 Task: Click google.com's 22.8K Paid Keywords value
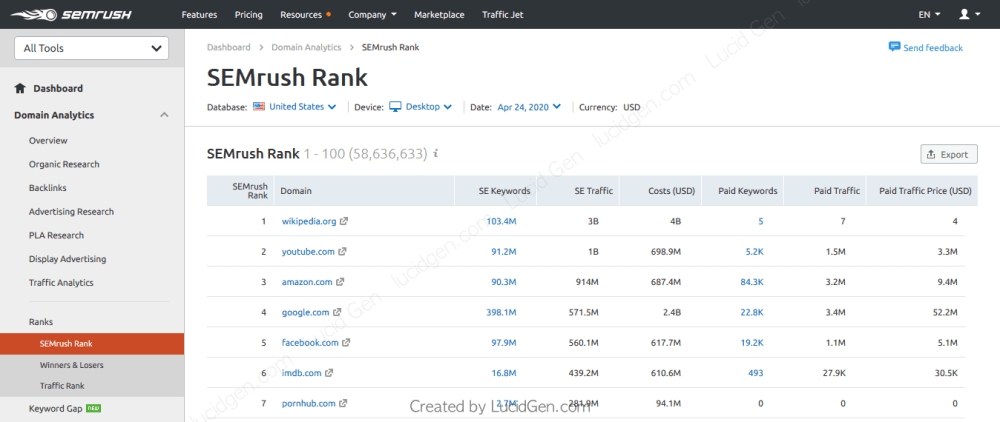coord(752,312)
